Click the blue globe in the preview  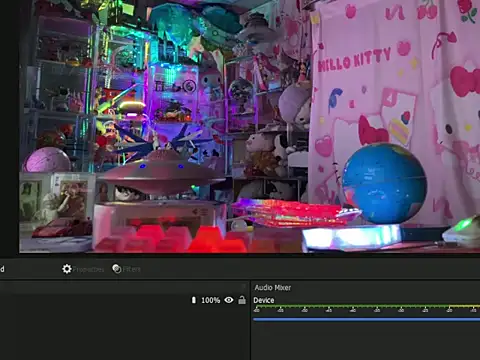(385, 183)
